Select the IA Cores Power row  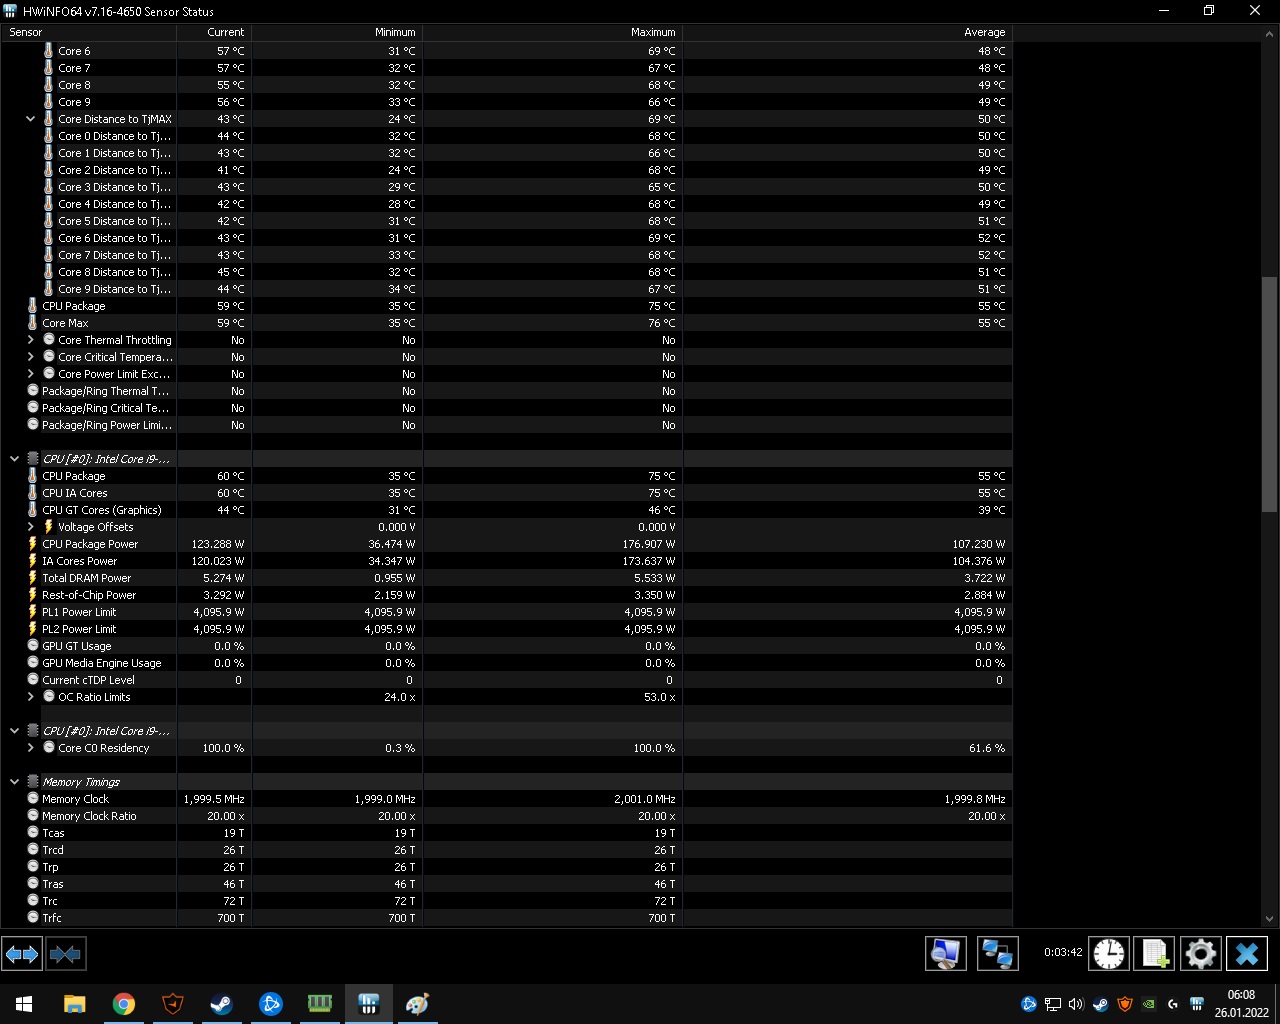(506, 561)
